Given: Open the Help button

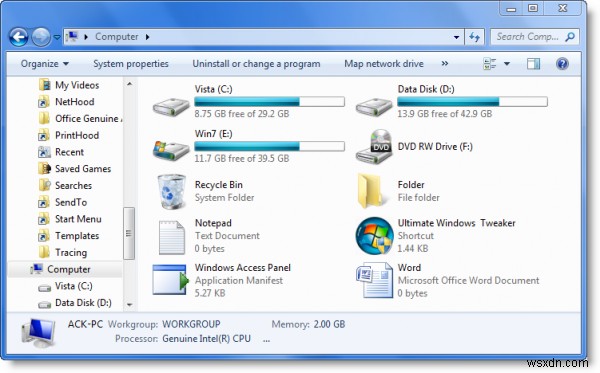Looking at the screenshot, I should coord(562,64).
